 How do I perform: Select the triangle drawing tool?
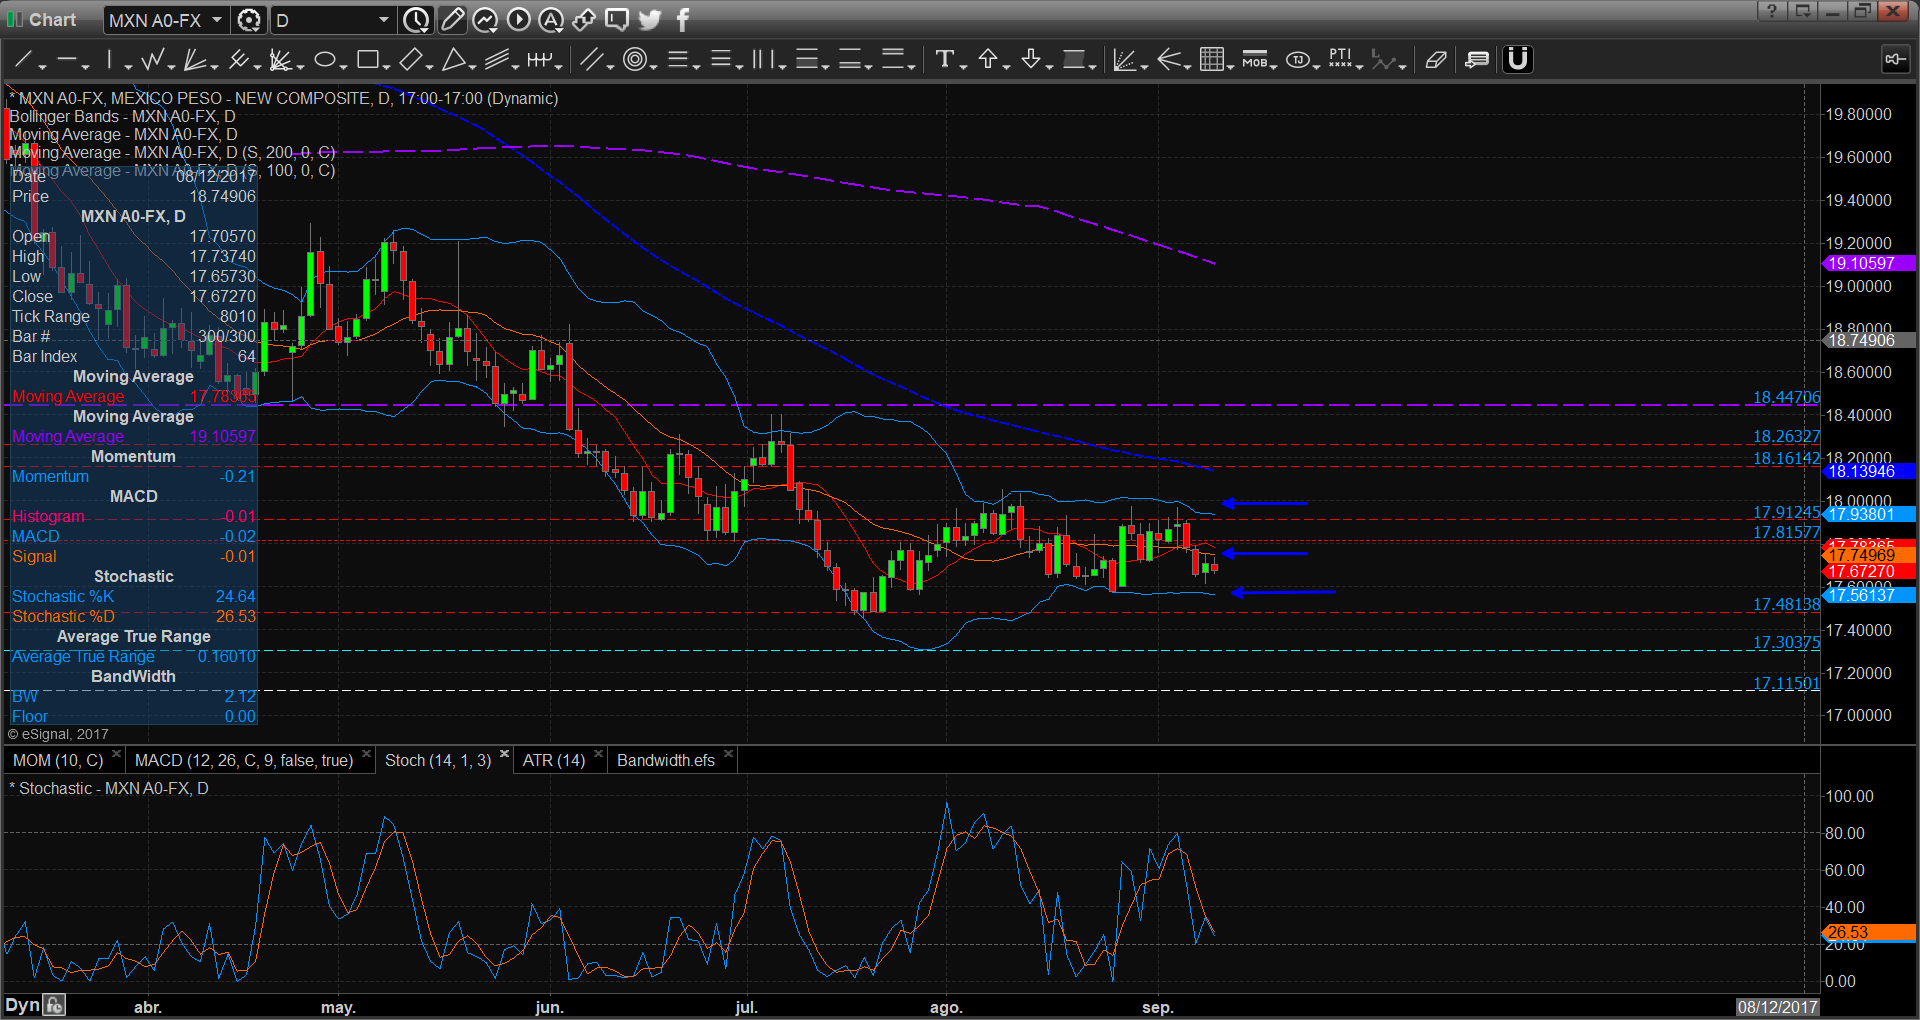point(453,60)
